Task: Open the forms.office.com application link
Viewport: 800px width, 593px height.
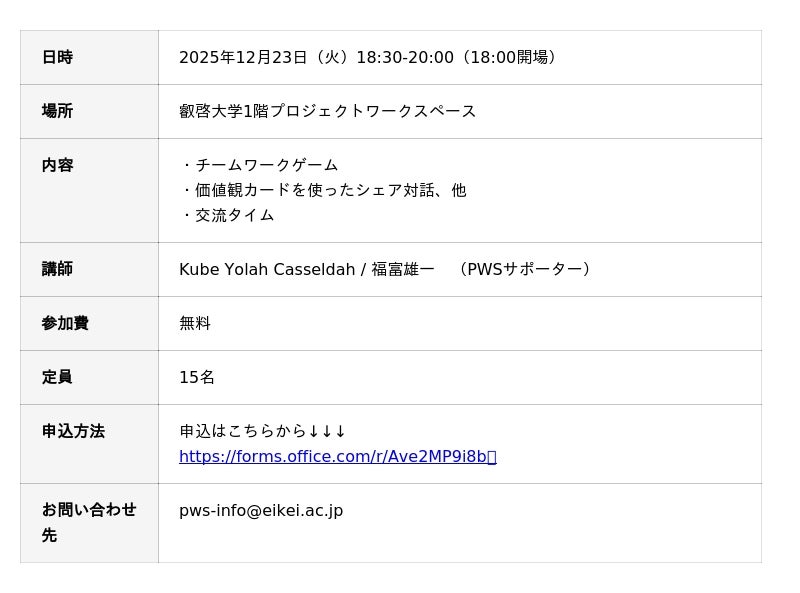Action: coord(333,457)
